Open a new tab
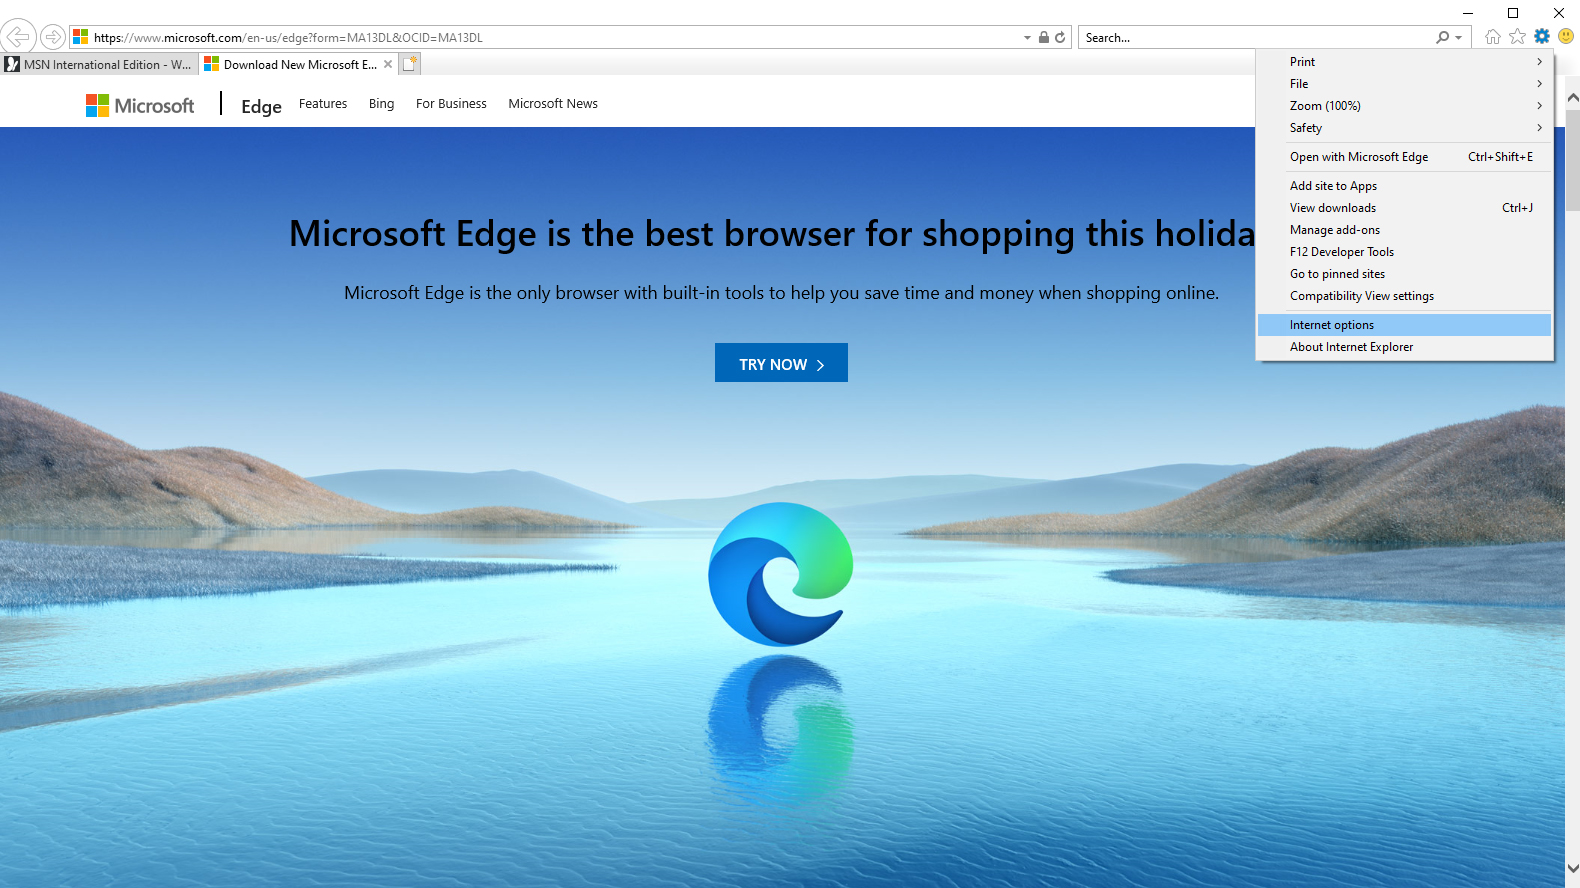The image size is (1580, 888). (410, 64)
